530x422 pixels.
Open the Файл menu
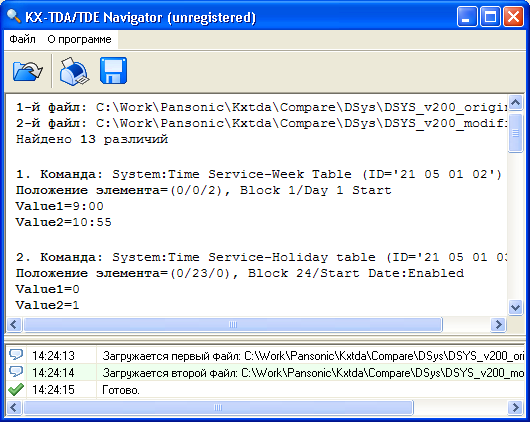pos(22,40)
